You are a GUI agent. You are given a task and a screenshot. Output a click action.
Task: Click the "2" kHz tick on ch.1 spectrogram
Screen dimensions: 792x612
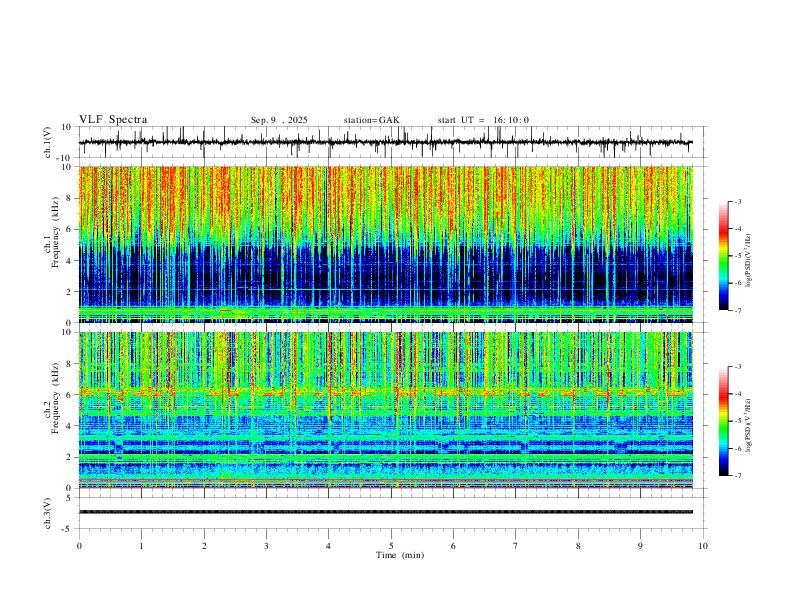pyautogui.click(x=70, y=292)
